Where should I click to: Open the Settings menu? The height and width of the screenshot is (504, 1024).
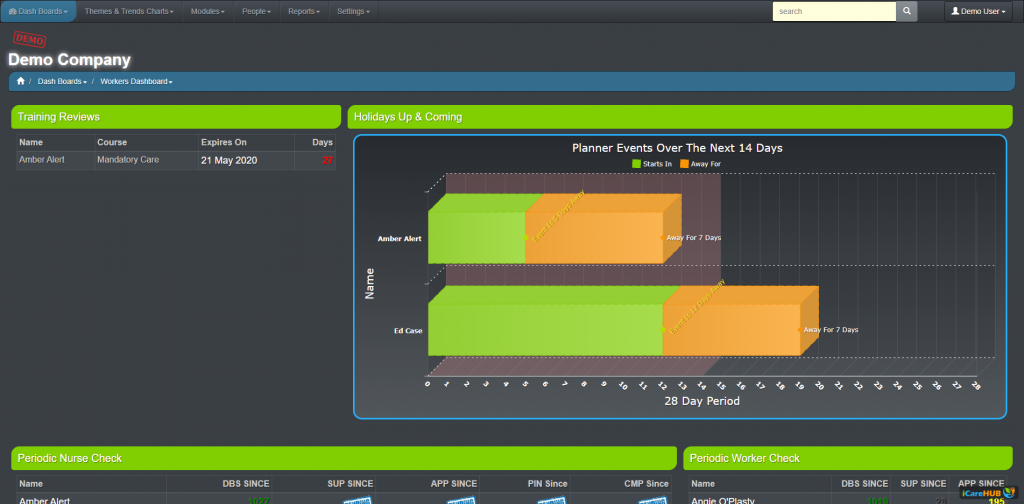point(353,11)
